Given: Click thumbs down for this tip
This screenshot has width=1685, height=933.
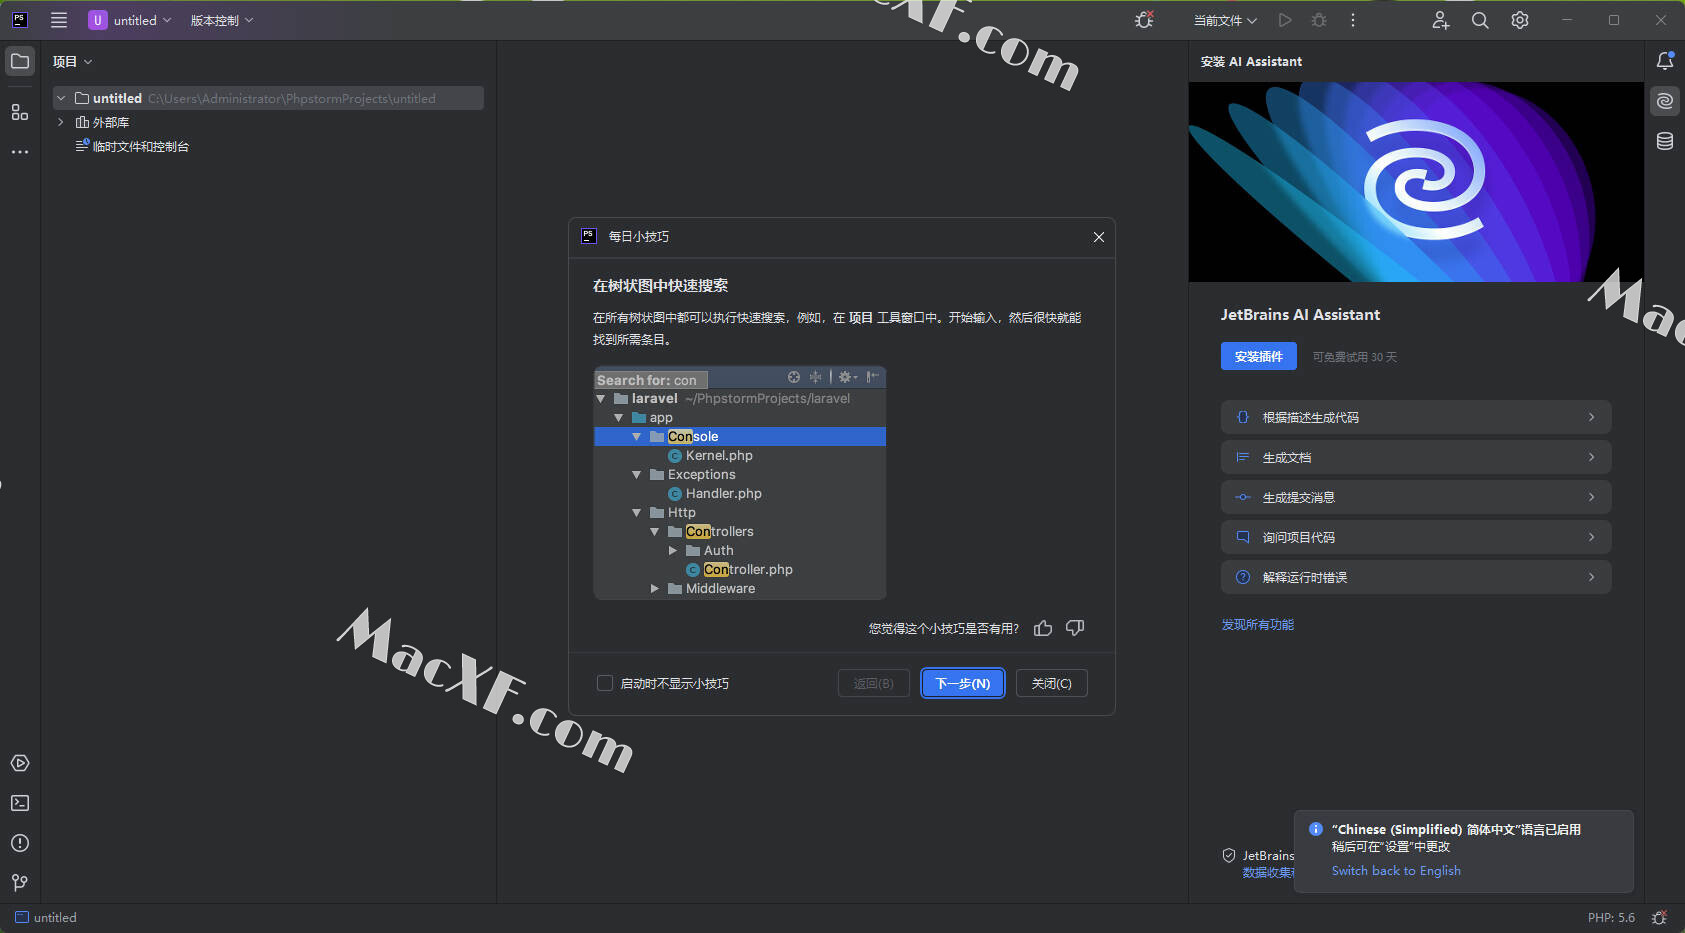Looking at the screenshot, I should point(1075,628).
